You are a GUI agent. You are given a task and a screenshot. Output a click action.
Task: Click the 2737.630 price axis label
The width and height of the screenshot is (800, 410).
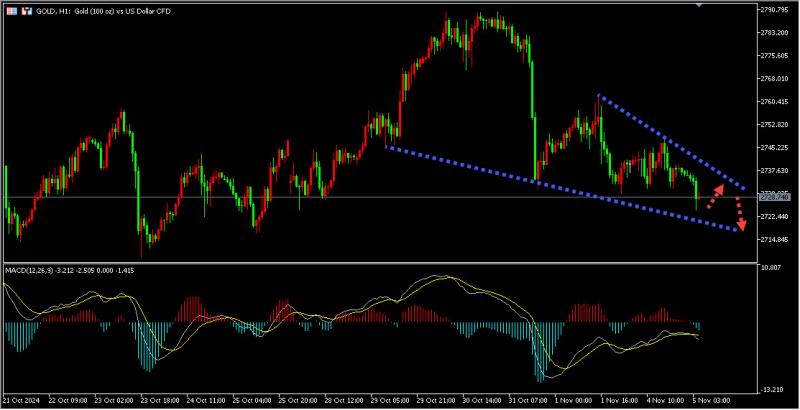click(x=776, y=171)
